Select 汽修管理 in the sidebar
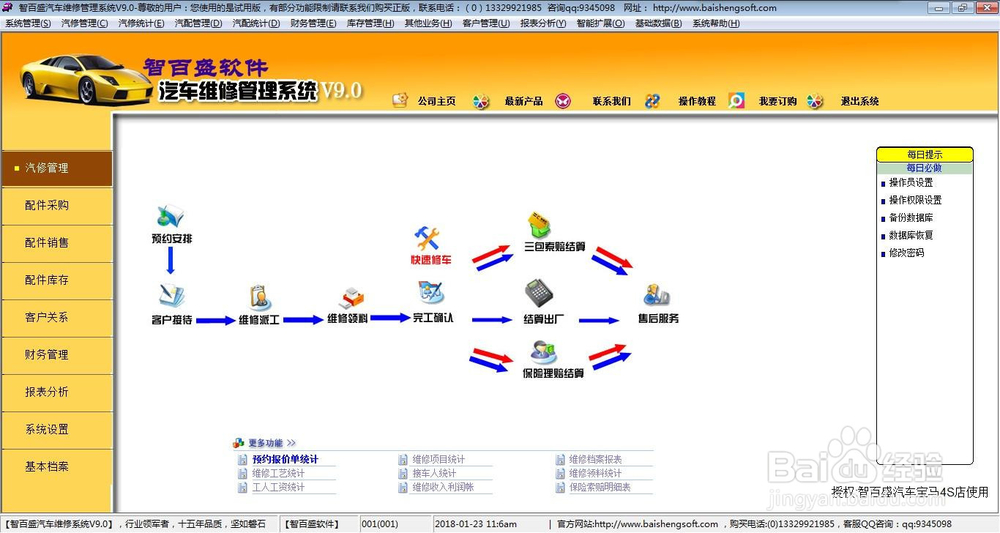Screen dimensions: 1000x533 pos(57,168)
